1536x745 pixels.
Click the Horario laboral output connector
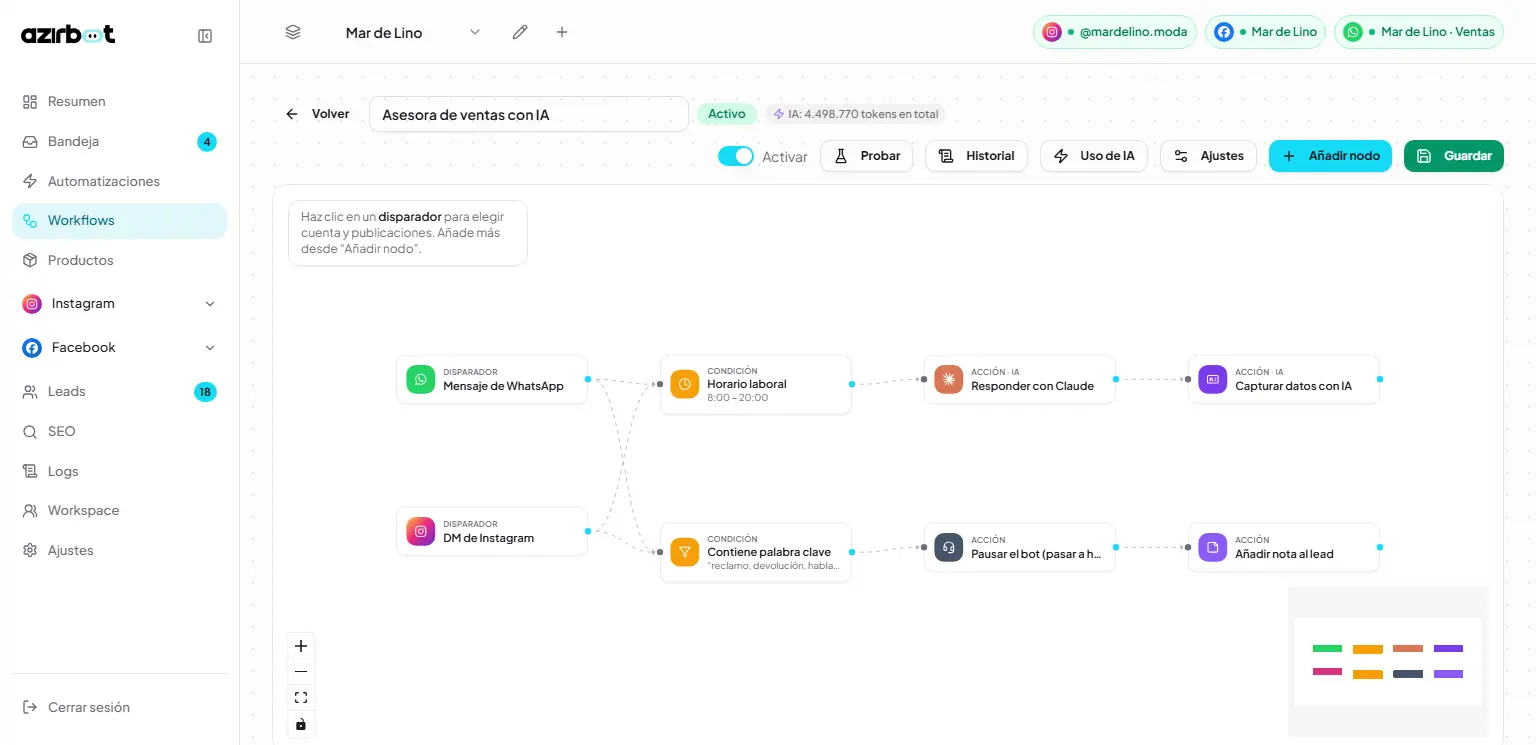coord(852,384)
